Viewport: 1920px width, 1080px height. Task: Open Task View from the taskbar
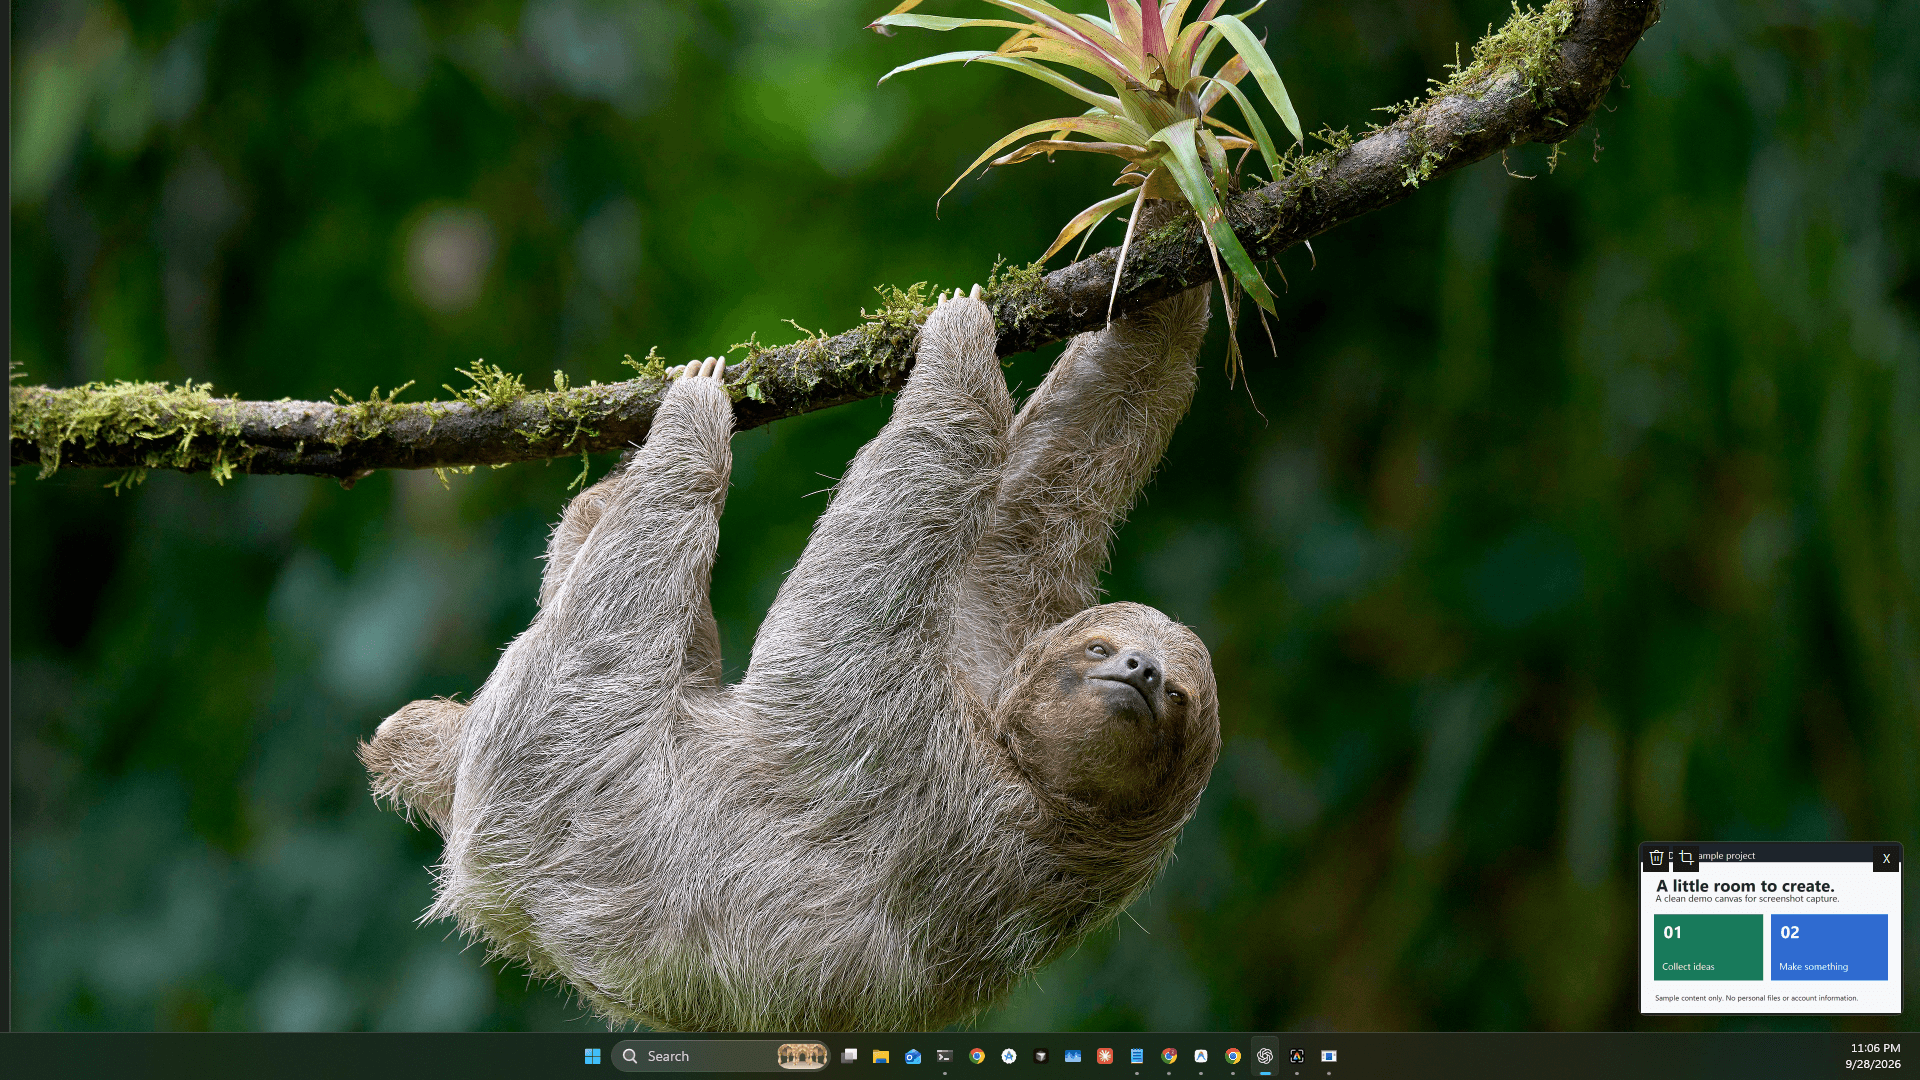pos(849,1056)
